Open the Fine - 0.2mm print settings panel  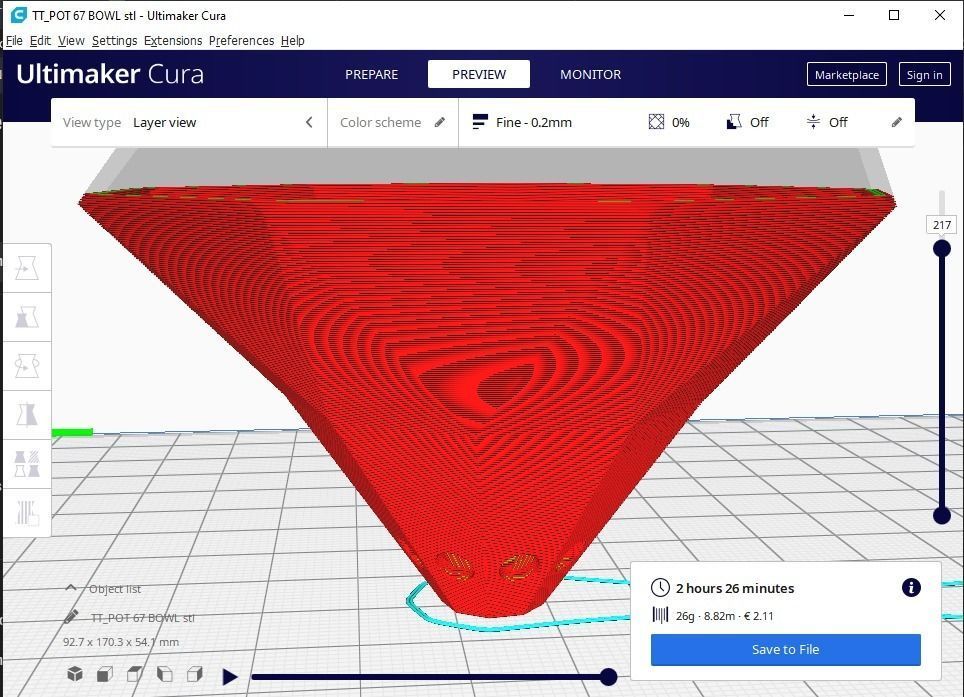click(687, 122)
